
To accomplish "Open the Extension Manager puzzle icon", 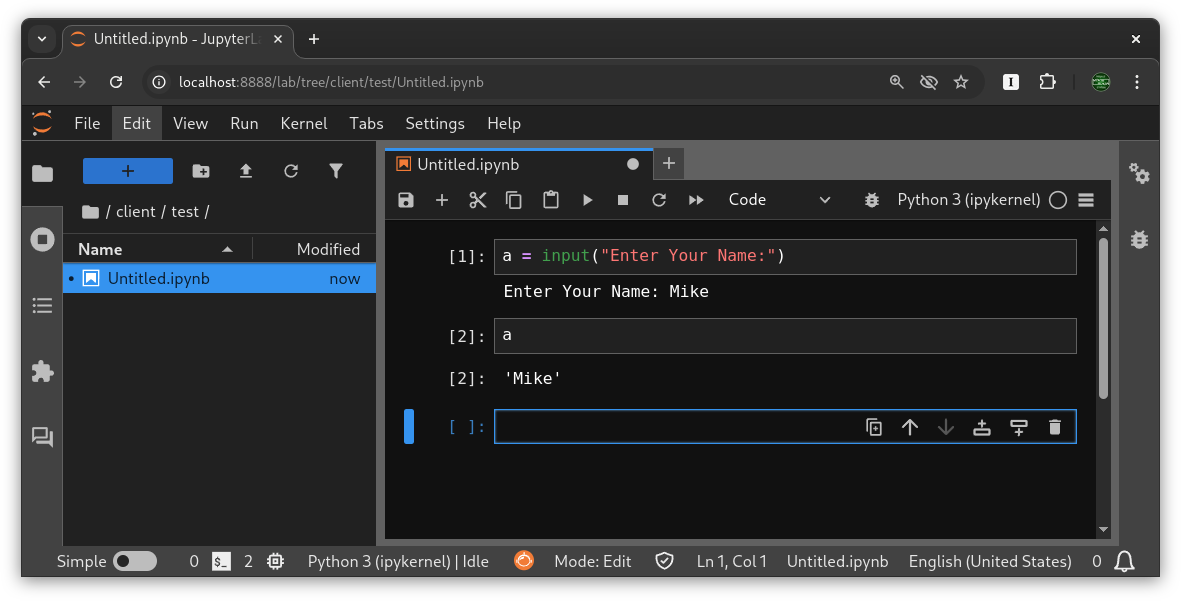I will [42, 371].
